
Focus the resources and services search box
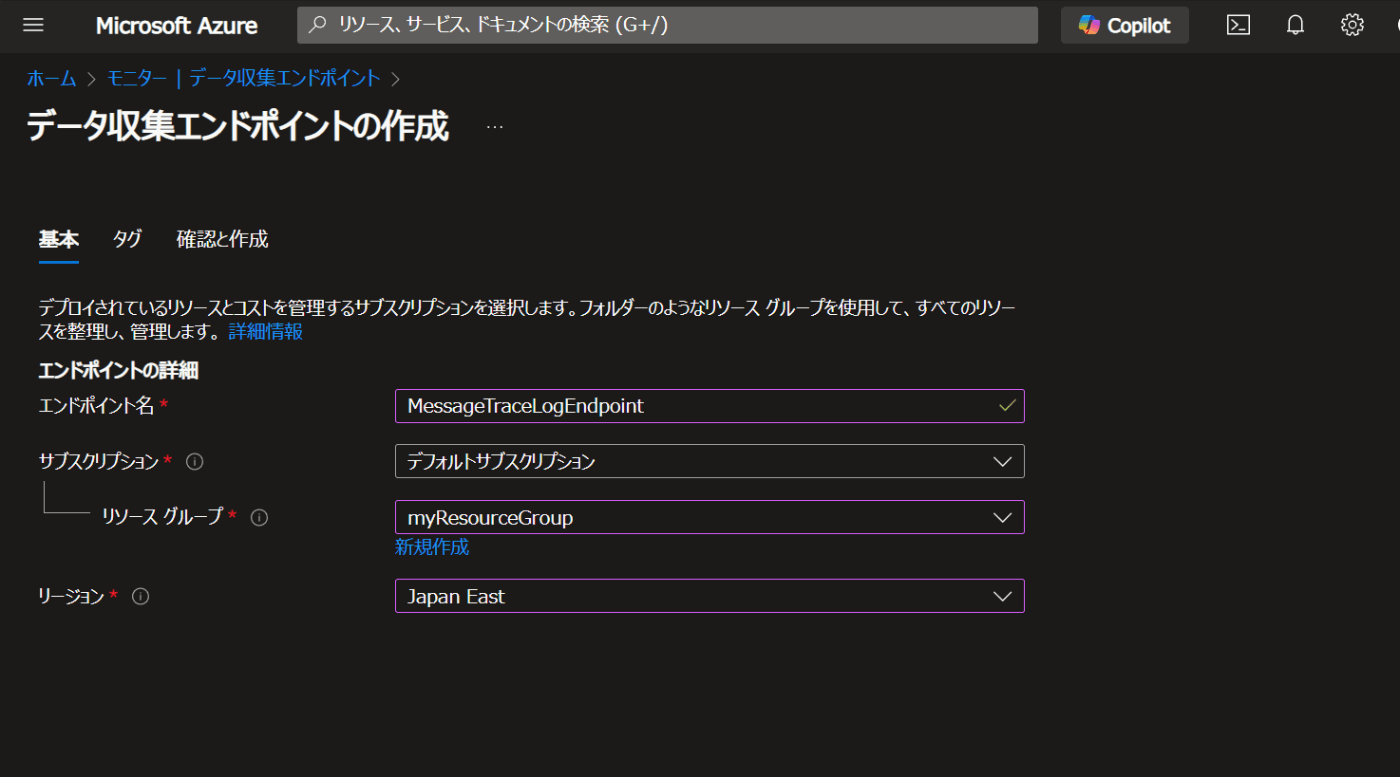click(x=667, y=25)
